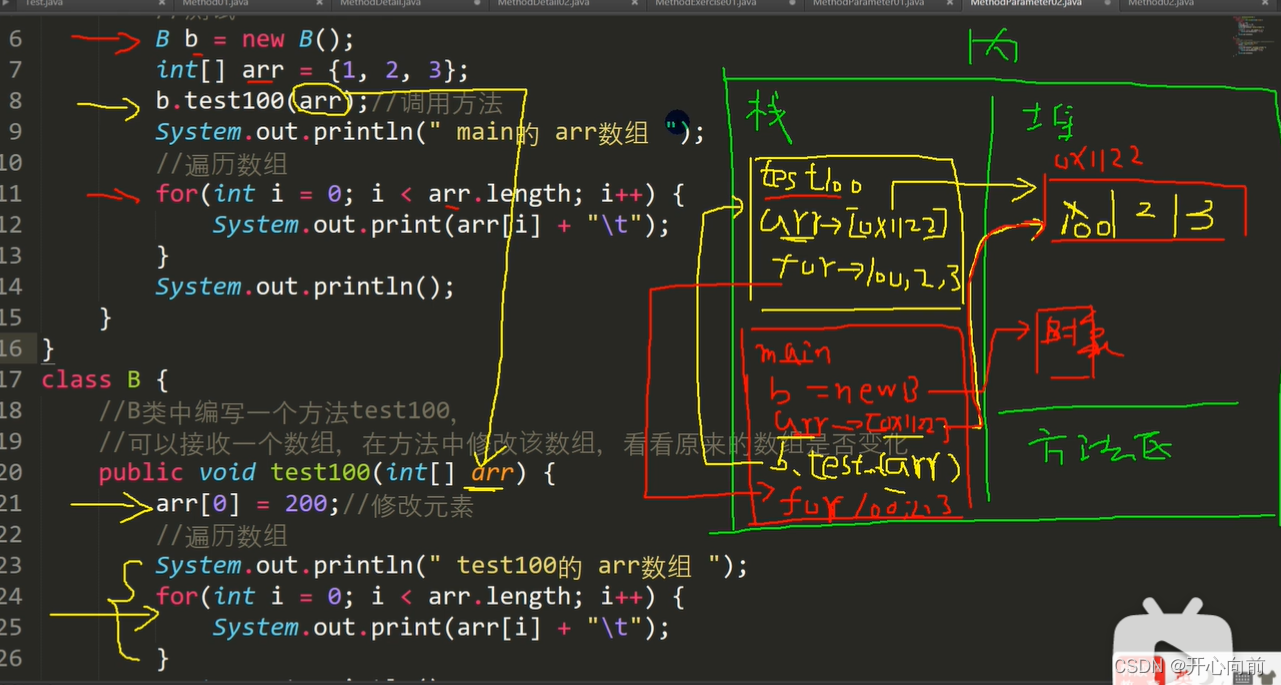Click the '//遍历数组' comment on line 22
This screenshot has width=1281, height=685.
point(221,536)
